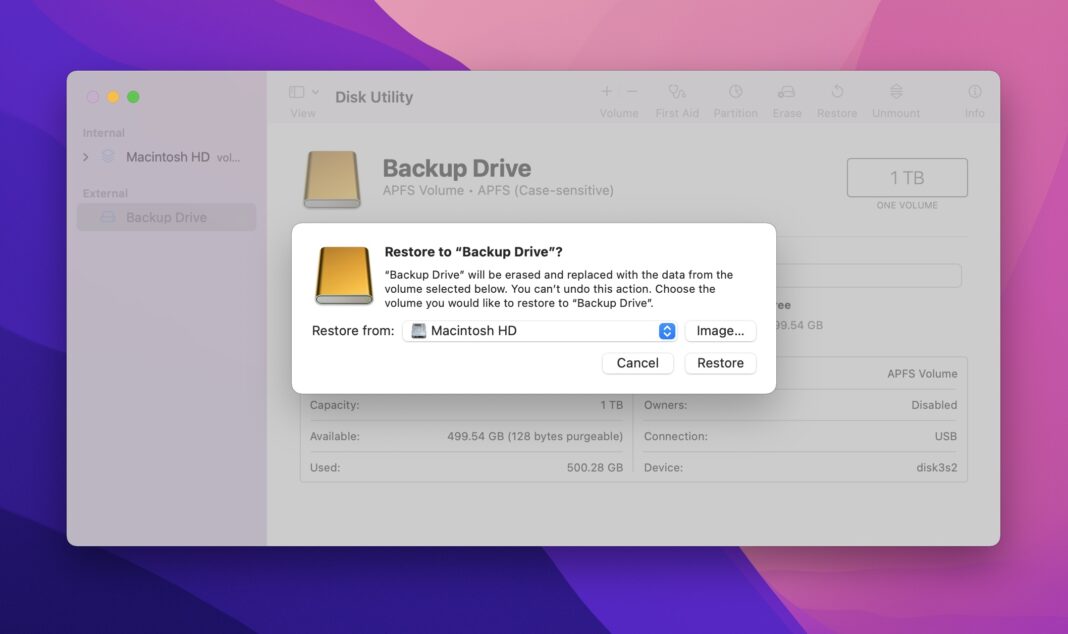Click the Macintosh HD volume icon in sidebar
The width and height of the screenshot is (1068, 634).
[x=107, y=156]
